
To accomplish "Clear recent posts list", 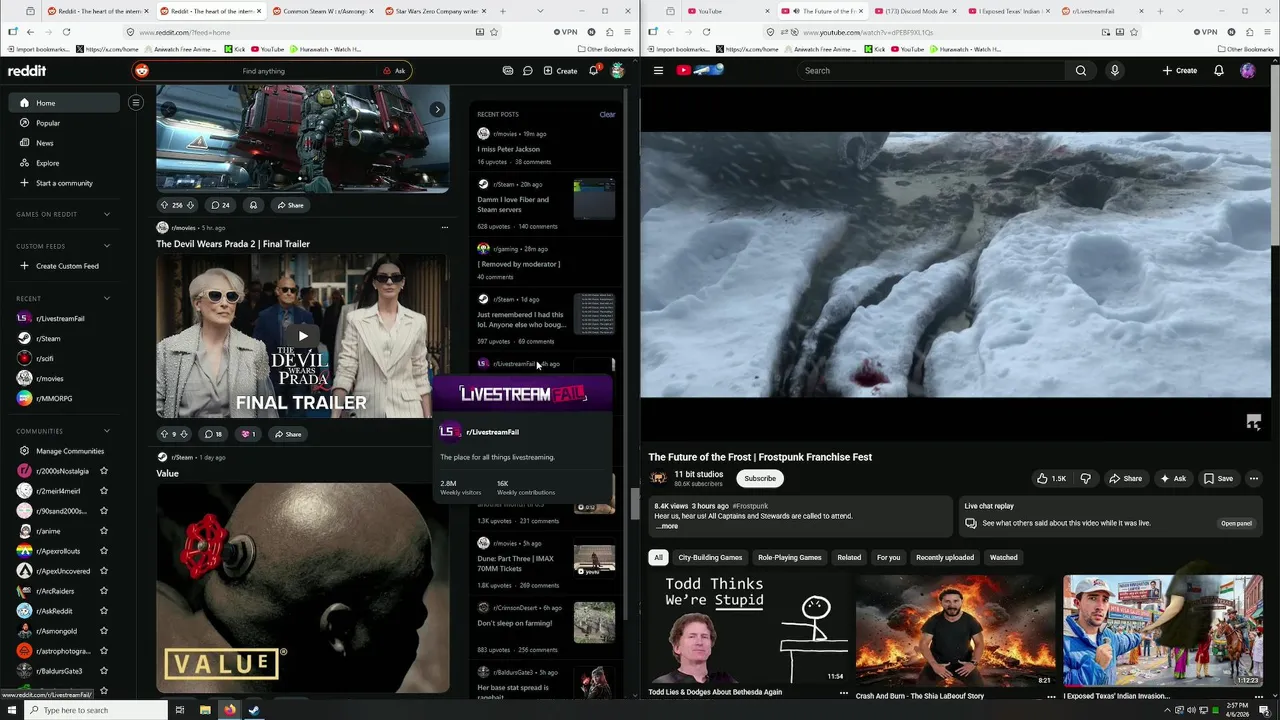I will point(607,115).
